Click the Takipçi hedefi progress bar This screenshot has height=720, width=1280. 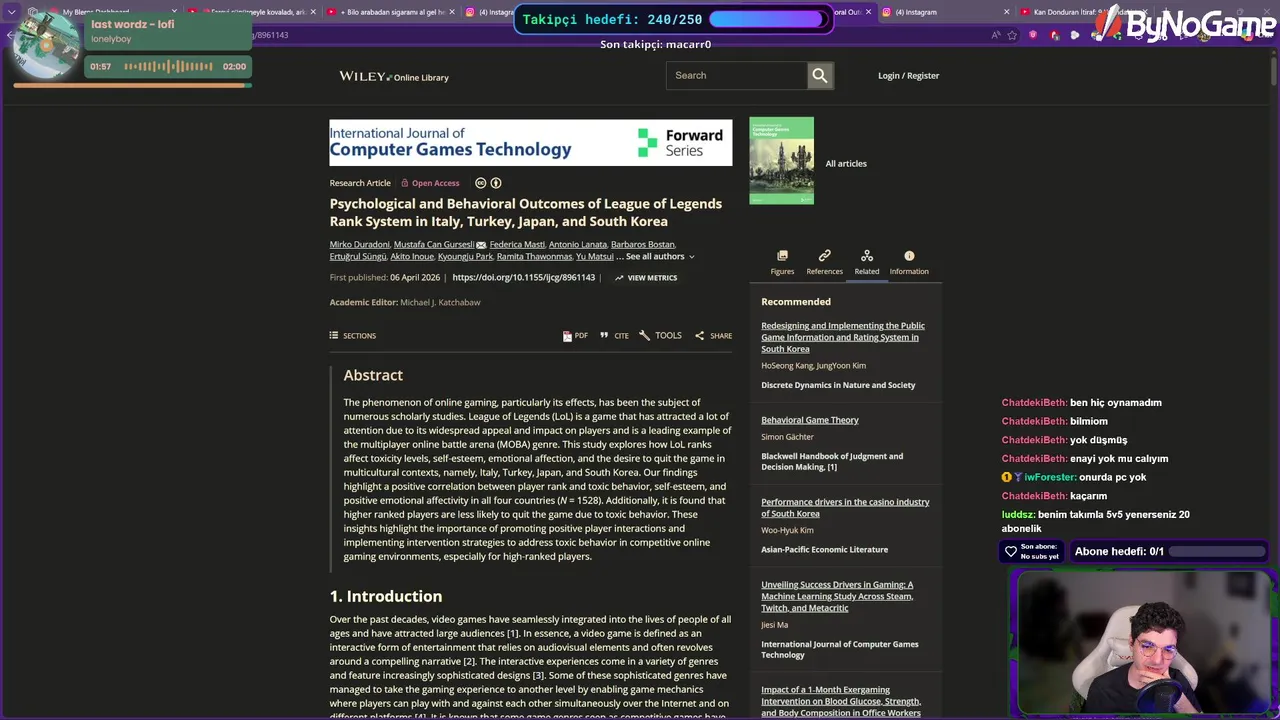pyautogui.click(x=766, y=19)
